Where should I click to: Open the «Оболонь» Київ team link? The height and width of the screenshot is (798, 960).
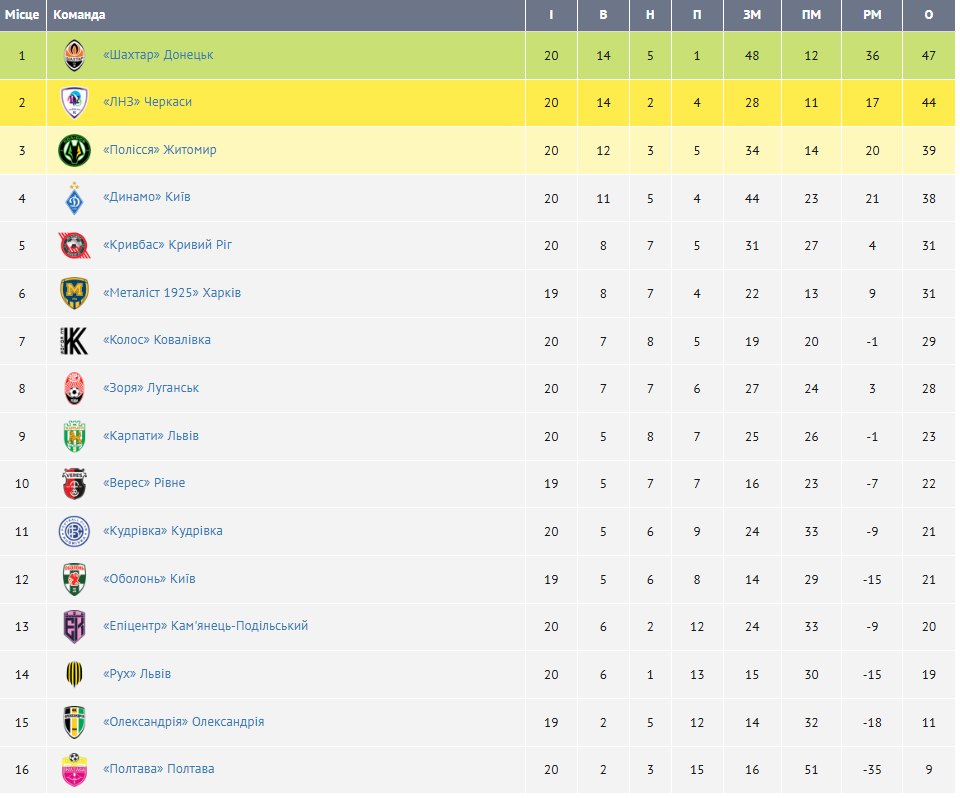click(149, 579)
